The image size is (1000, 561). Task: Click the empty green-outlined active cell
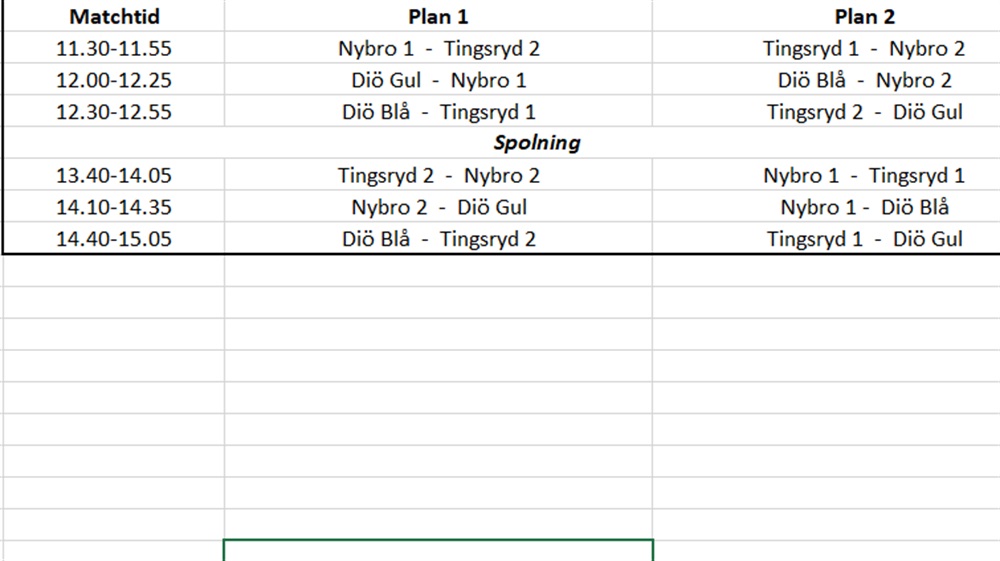[438, 550]
